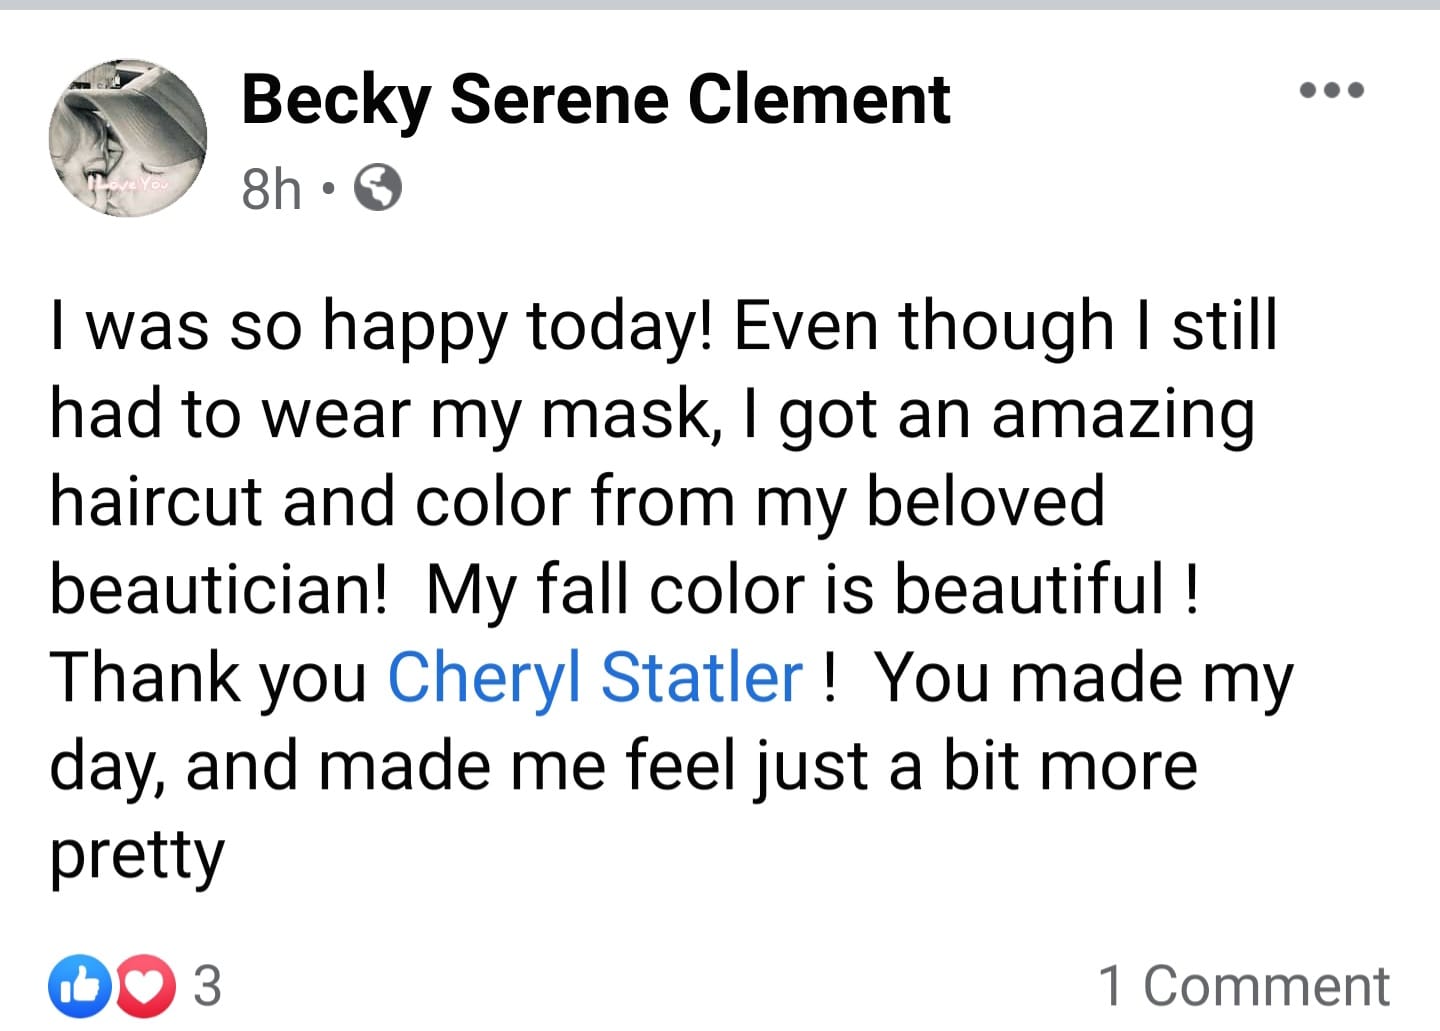
Task: Show who reacted via the count 3
Action: pyautogui.click(x=206, y=985)
